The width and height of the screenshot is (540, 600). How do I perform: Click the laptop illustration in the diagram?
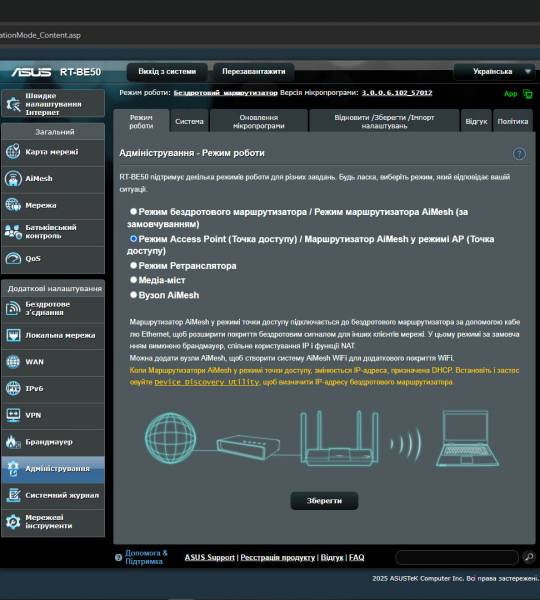click(x=467, y=439)
